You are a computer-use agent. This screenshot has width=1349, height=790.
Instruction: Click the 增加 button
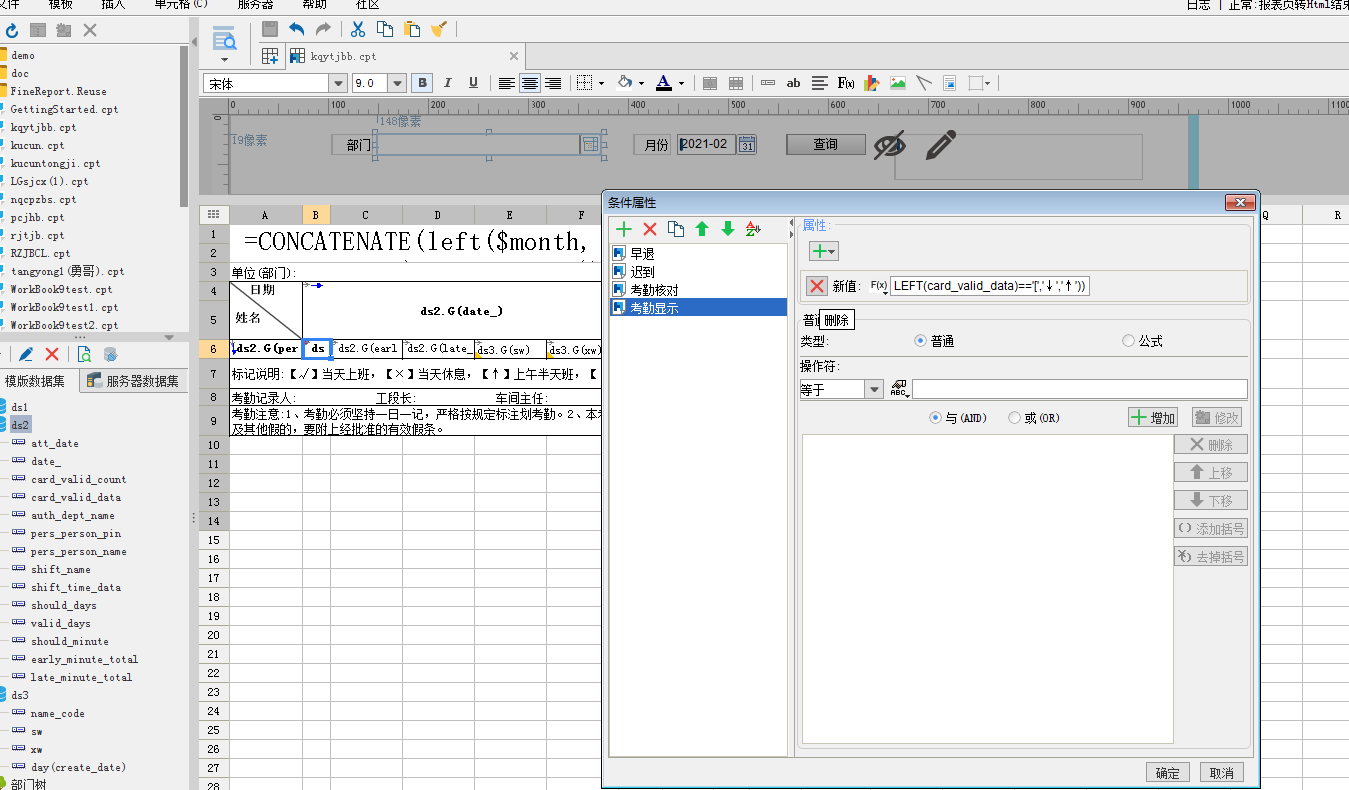pyautogui.click(x=1153, y=418)
